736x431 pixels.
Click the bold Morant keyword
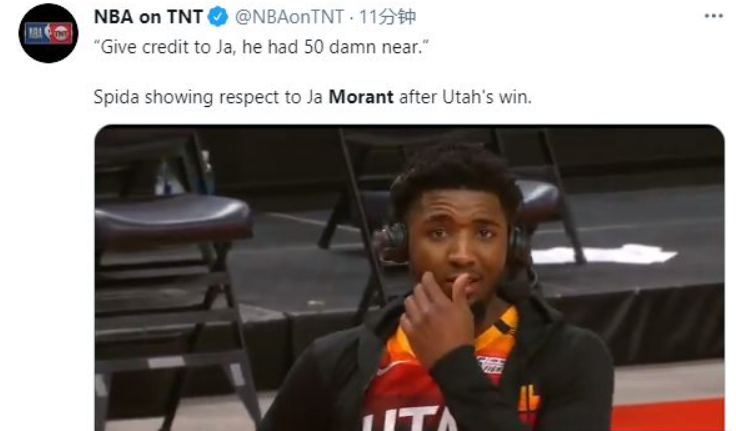click(x=361, y=97)
